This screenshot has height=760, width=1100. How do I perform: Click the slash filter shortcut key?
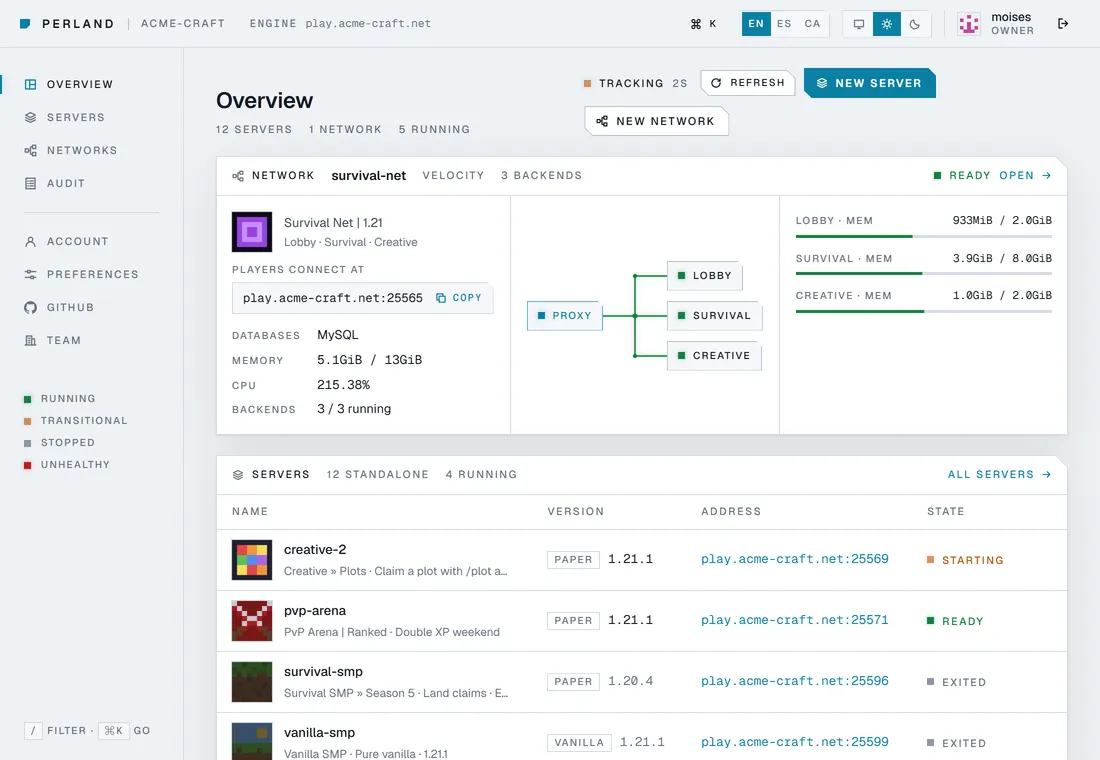pos(33,731)
